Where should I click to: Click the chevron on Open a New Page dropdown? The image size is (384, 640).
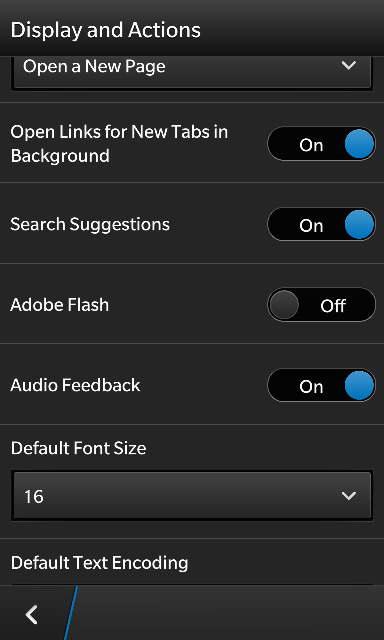coord(348,65)
